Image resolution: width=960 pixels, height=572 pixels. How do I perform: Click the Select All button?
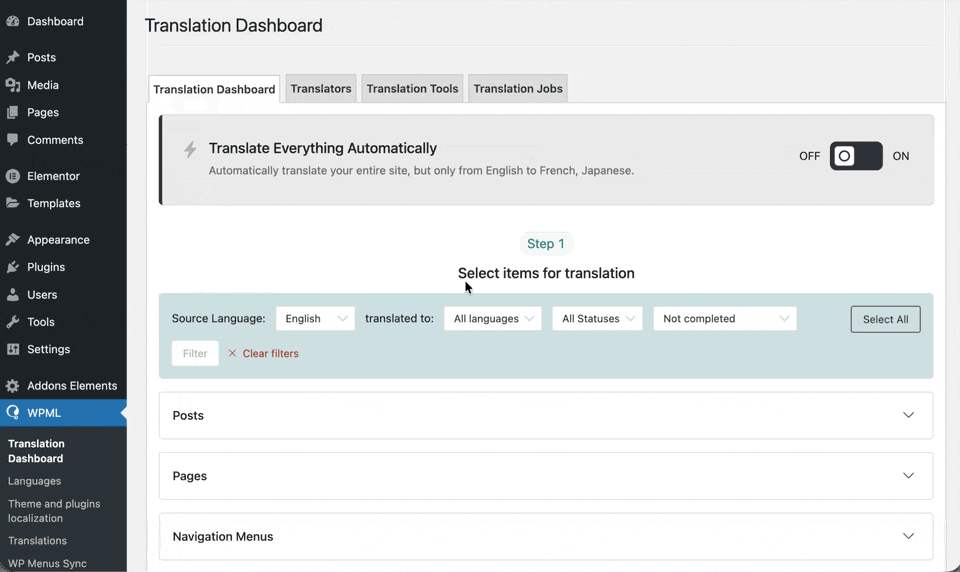click(885, 319)
